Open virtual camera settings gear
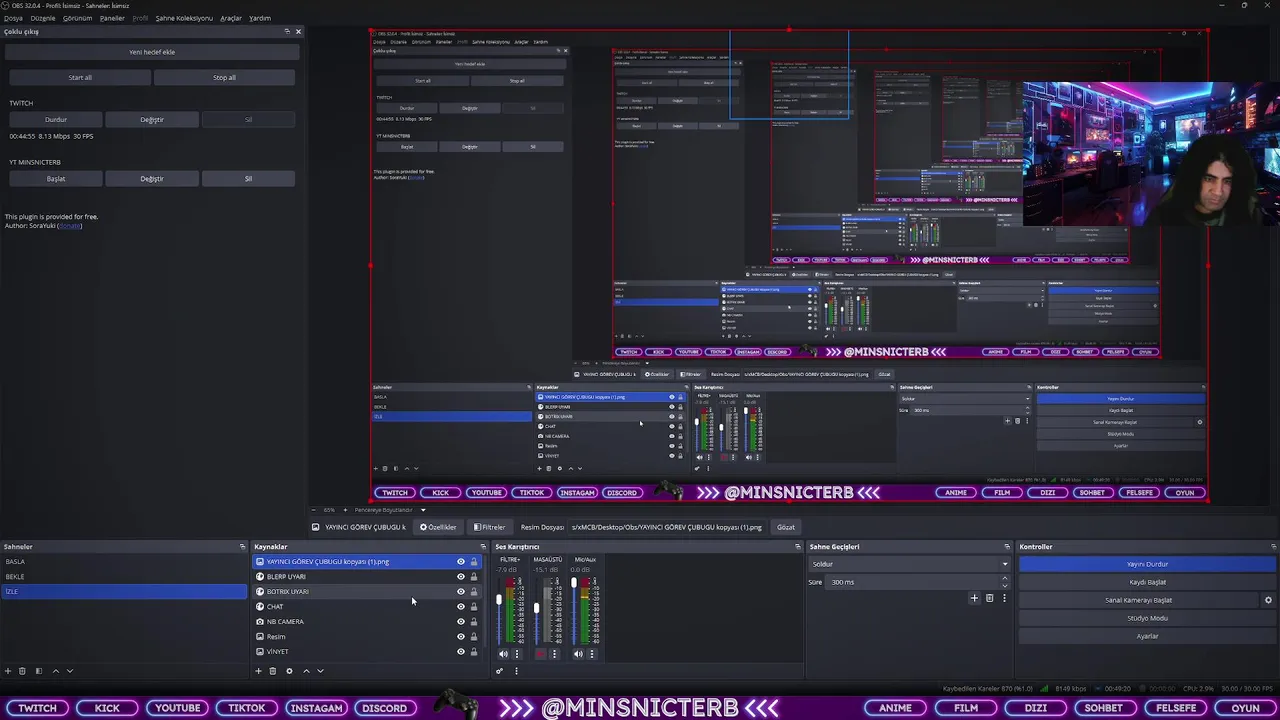The width and height of the screenshot is (1280, 720). [x=1268, y=600]
